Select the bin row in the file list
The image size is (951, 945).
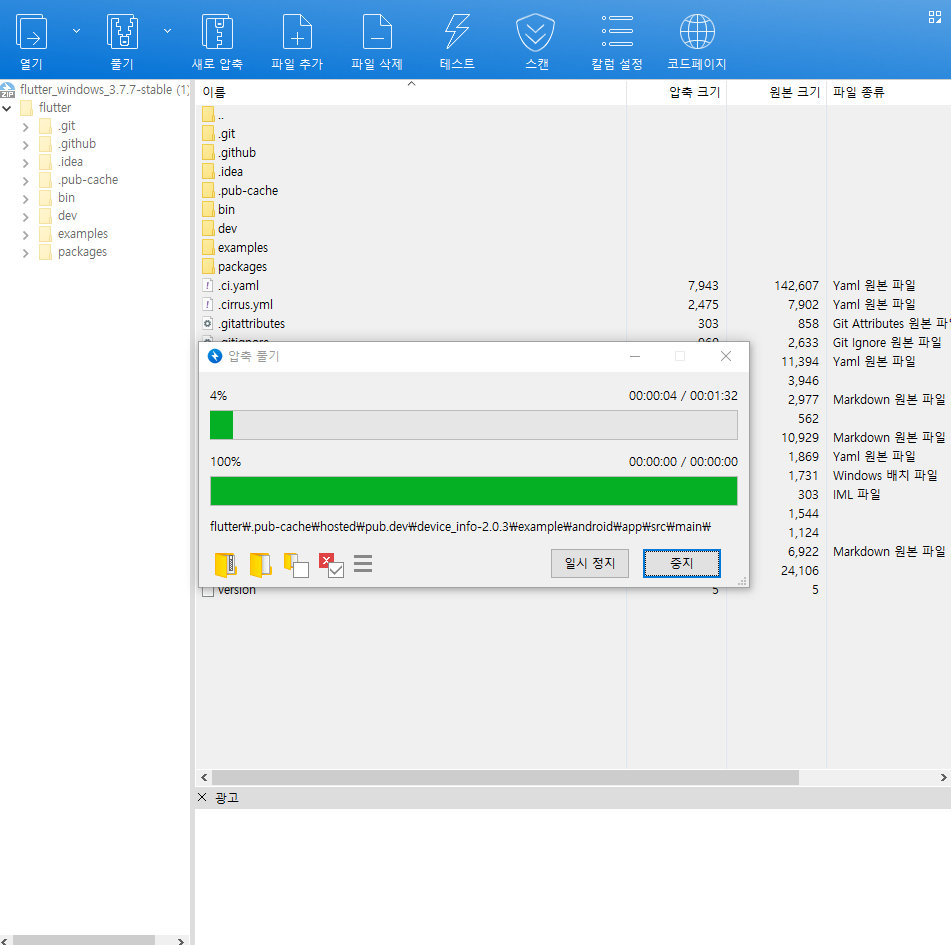tap(411, 209)
